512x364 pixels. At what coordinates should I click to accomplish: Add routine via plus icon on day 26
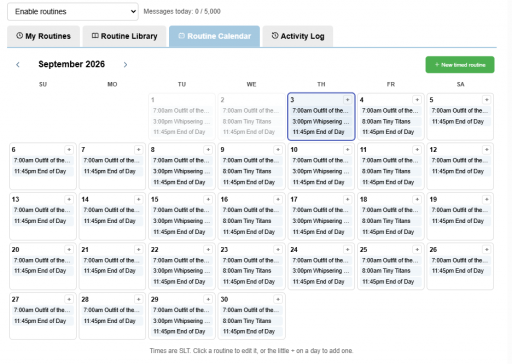pos(487,249)
